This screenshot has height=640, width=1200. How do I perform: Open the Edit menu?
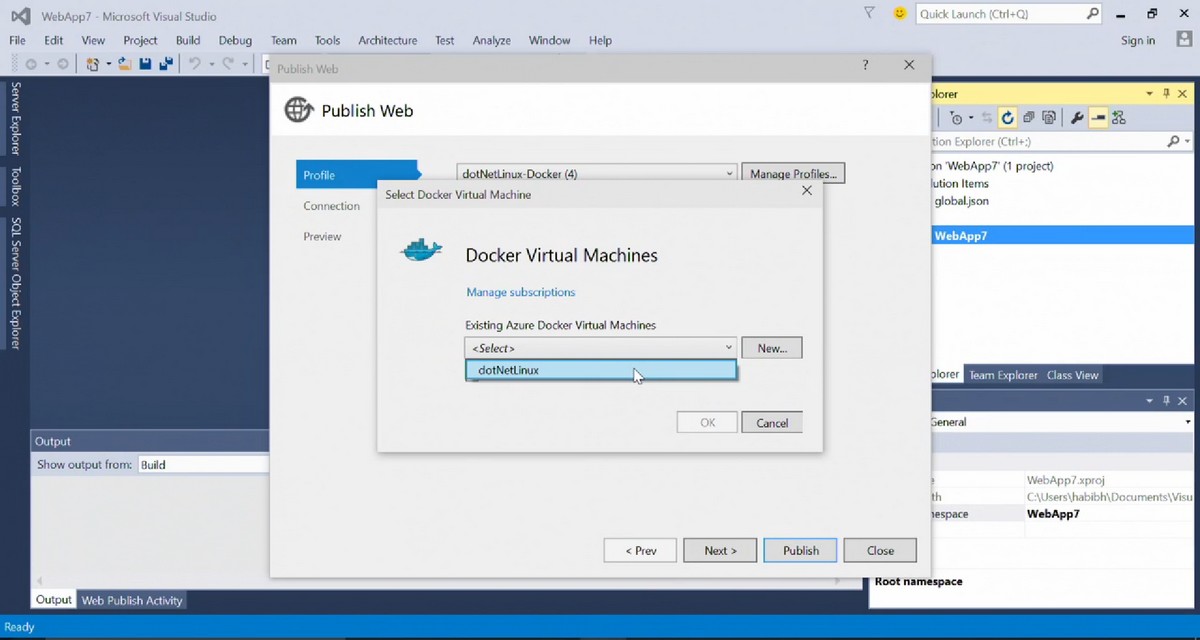[x=54, y=40]
